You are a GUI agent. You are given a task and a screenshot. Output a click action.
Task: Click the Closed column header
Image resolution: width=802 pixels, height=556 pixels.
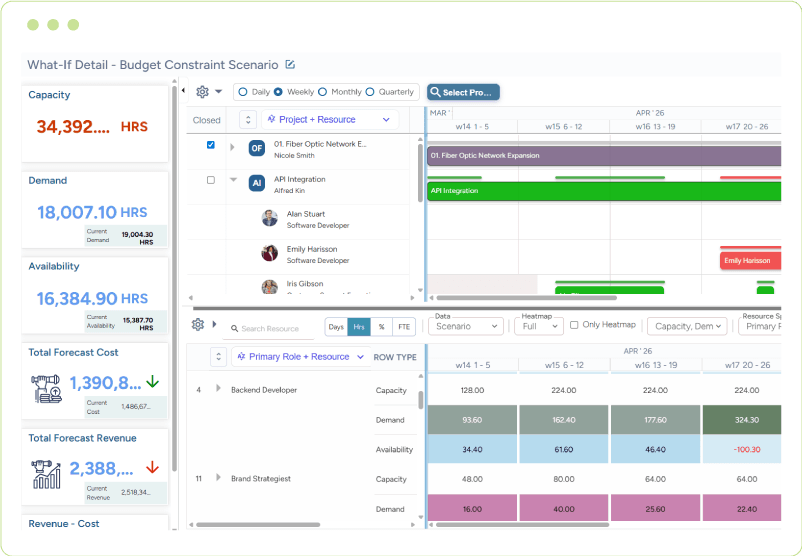pos(207,120)
